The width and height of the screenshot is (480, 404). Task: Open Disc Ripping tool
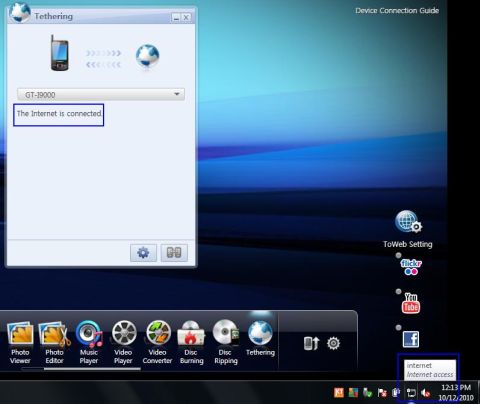tap(226, 343)
